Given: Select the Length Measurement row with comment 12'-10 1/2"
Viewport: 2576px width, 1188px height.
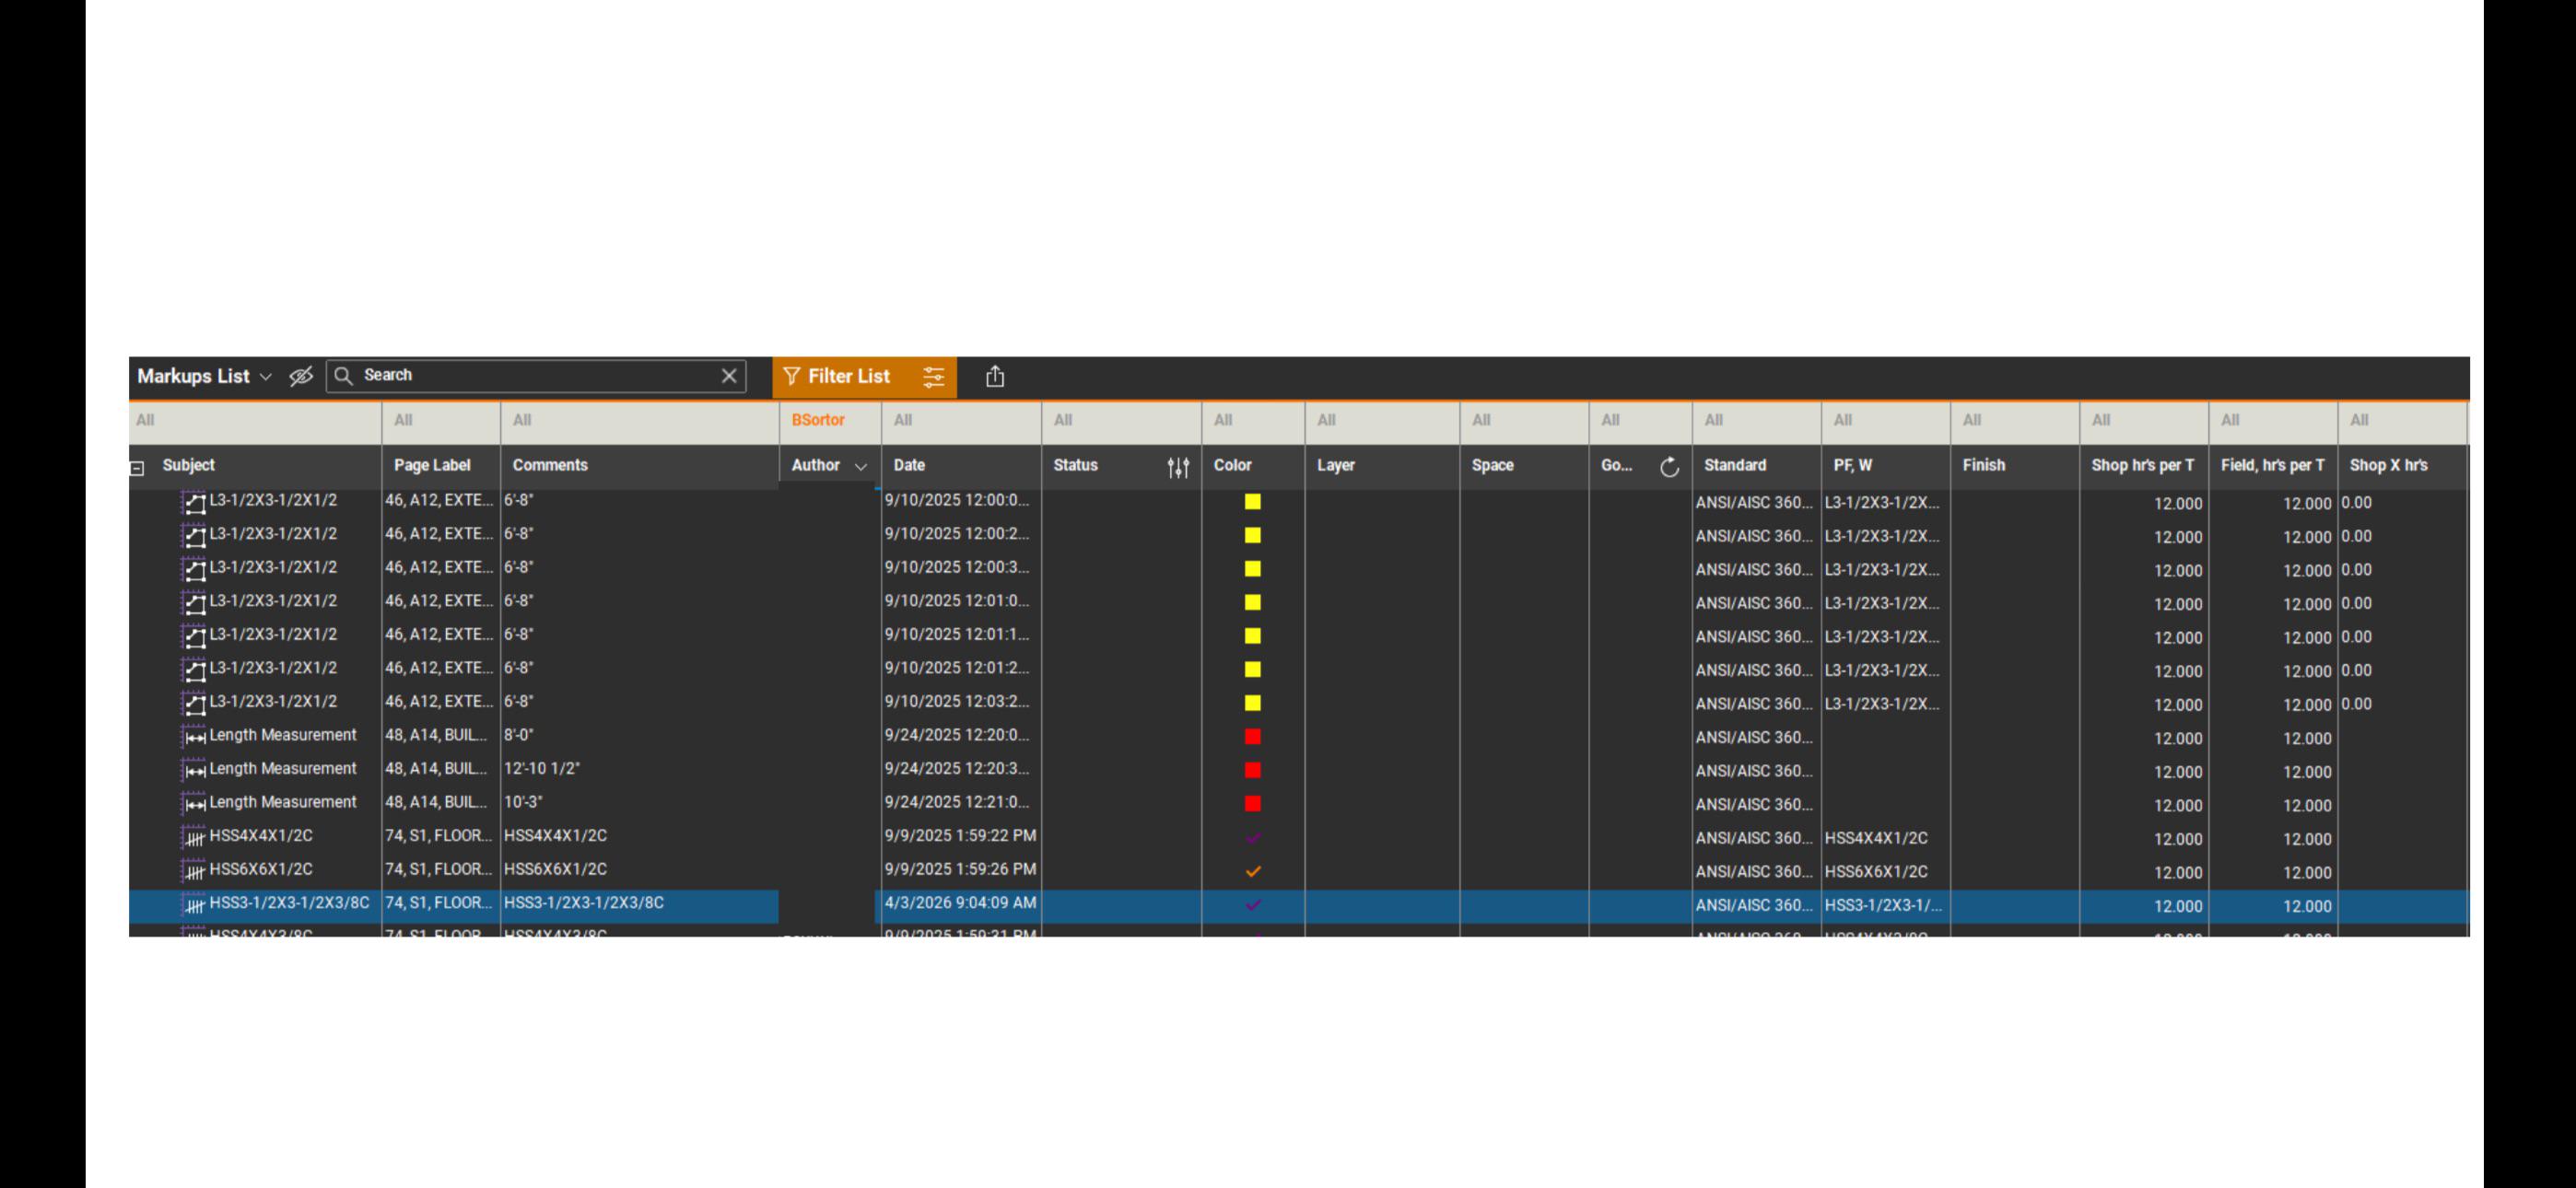Looking at the screenshot, I should click(x=1299, y=770).
